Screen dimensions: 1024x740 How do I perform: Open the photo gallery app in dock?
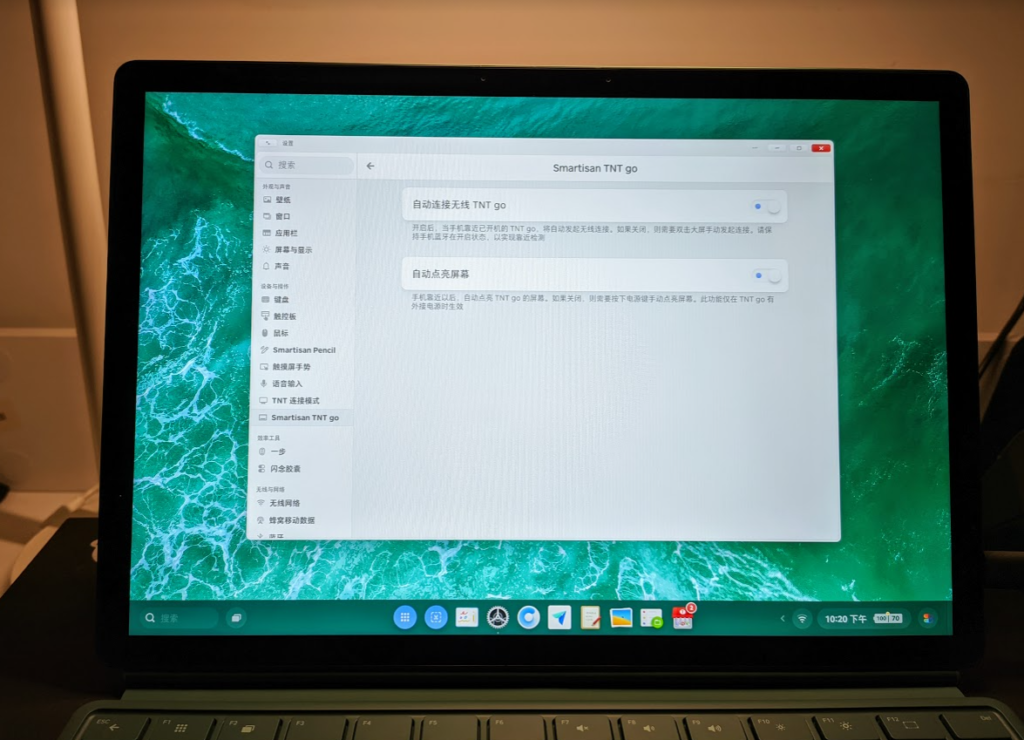pos(620,617)
